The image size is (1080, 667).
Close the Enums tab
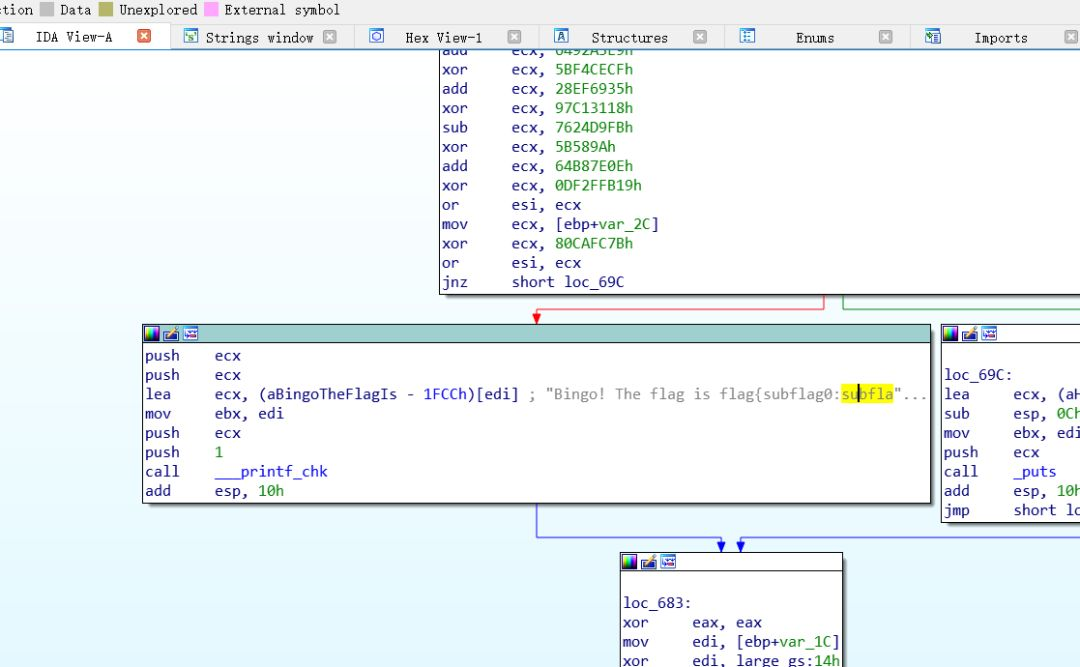click(x=885, y=37)
